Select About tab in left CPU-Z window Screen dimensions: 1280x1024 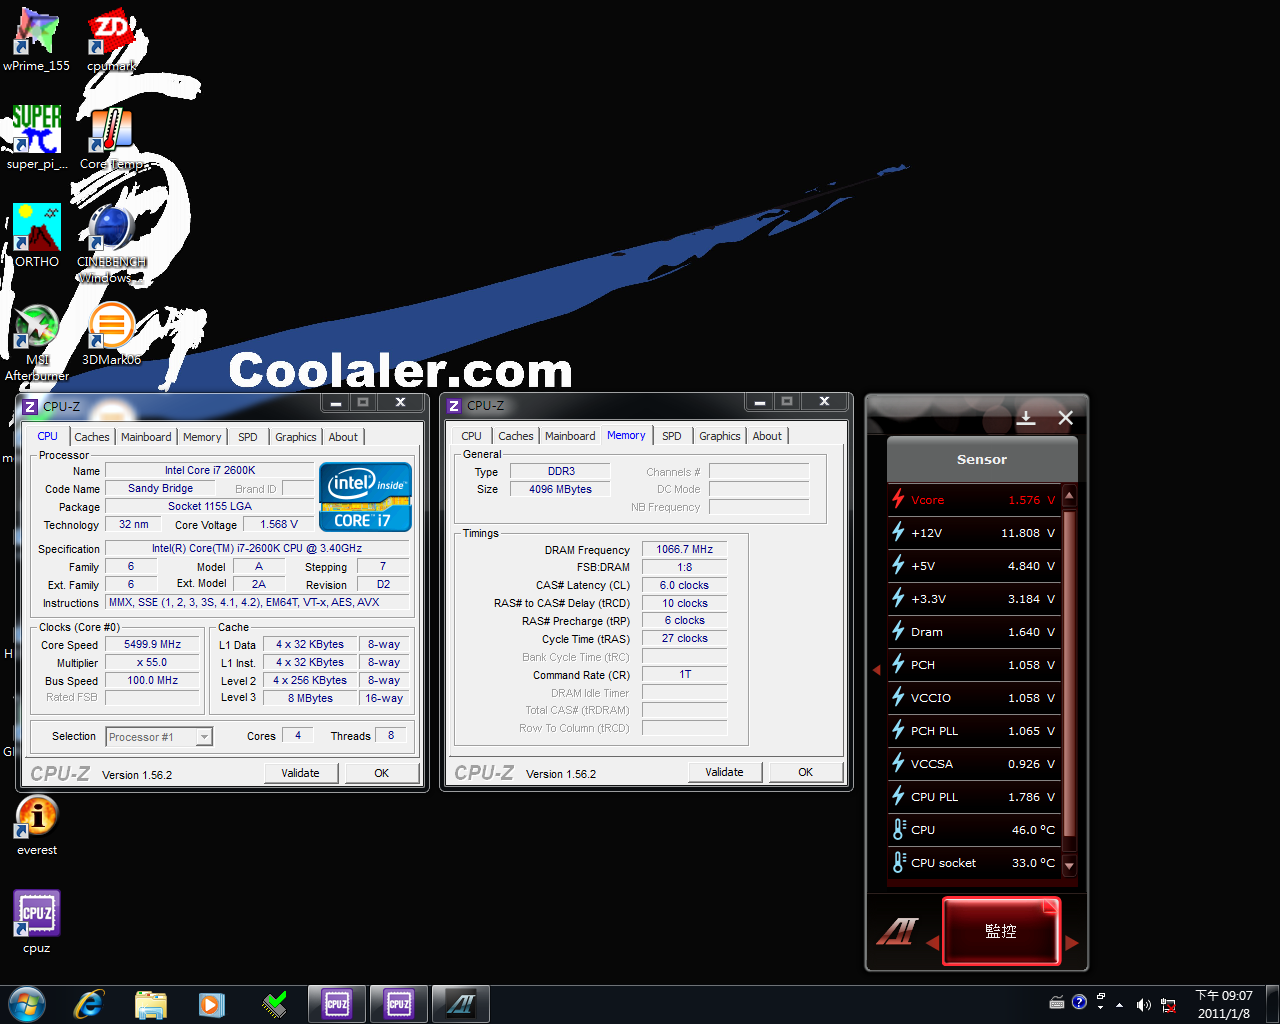tap(343, 437)
